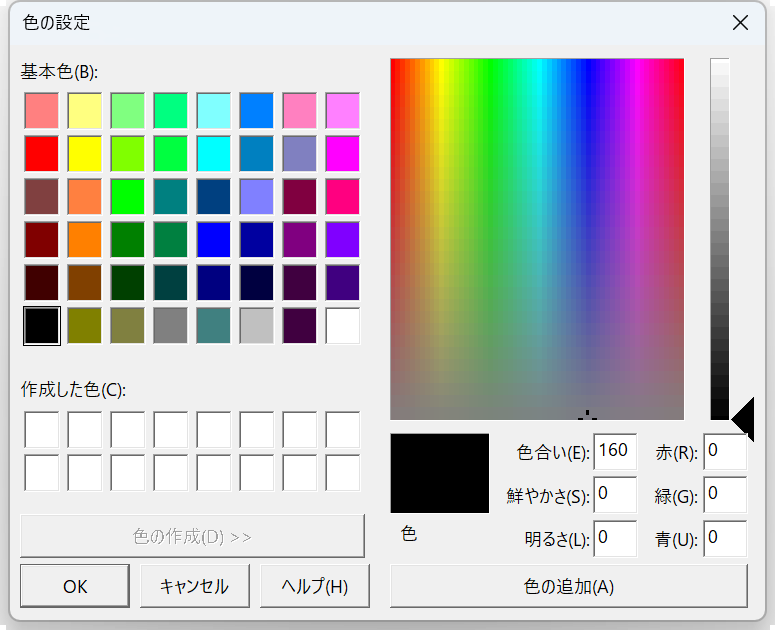Click the black luminosity slider arrow

tap(743, 419)
